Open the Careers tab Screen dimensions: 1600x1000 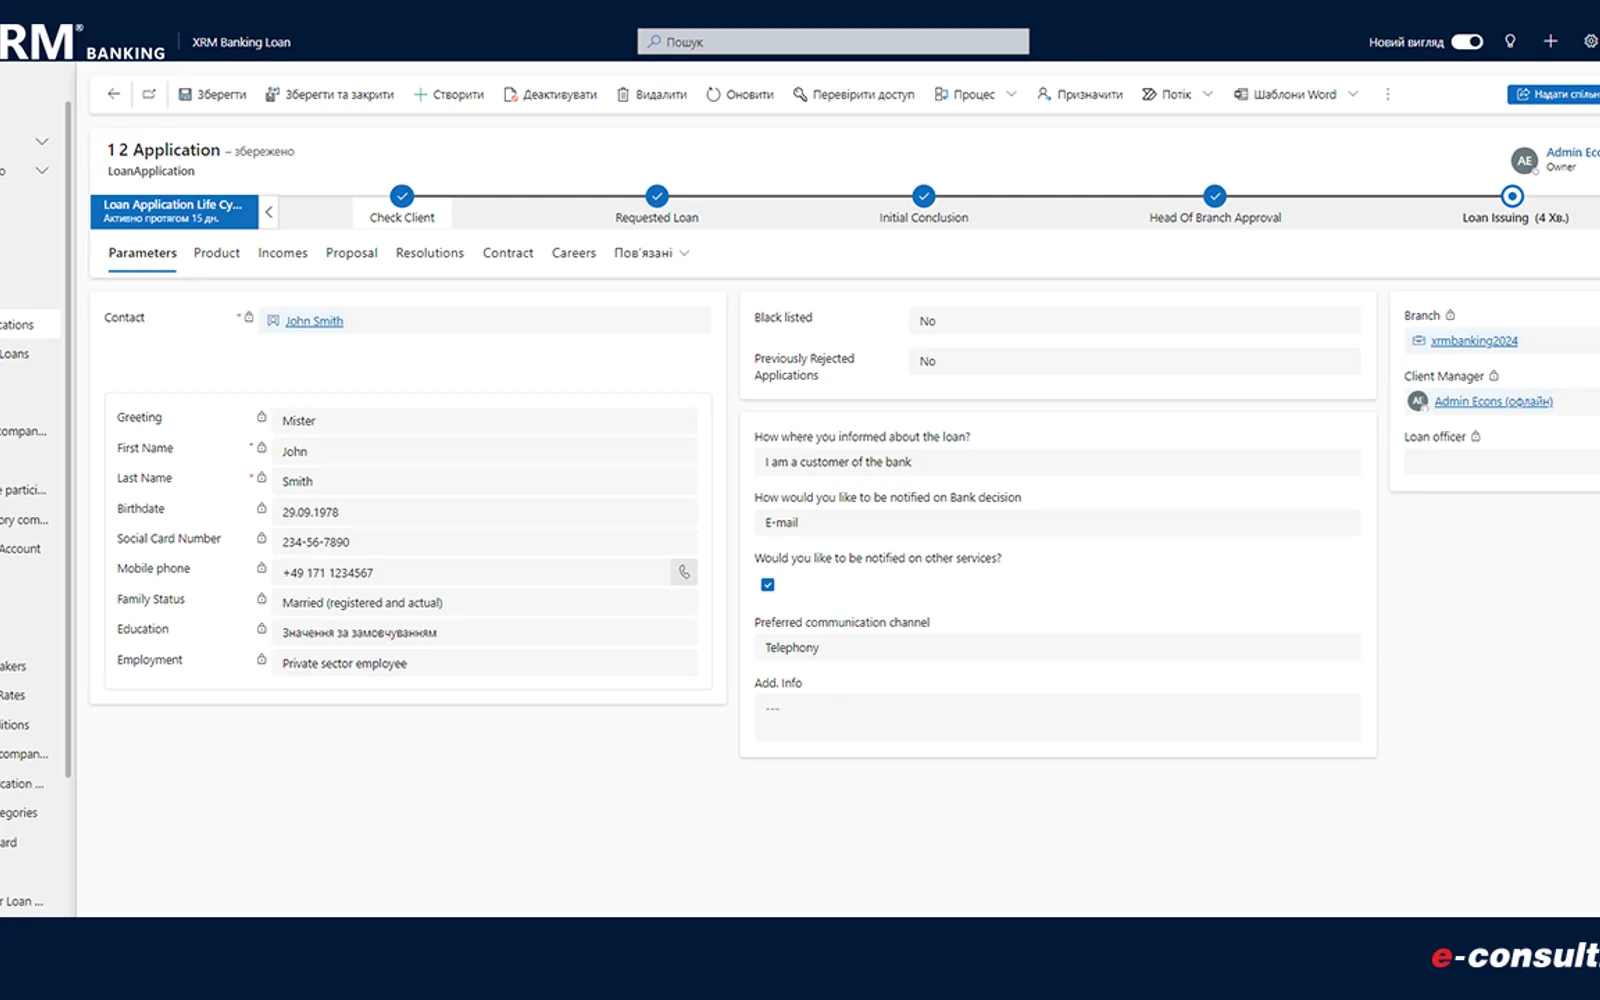point(574,253)
